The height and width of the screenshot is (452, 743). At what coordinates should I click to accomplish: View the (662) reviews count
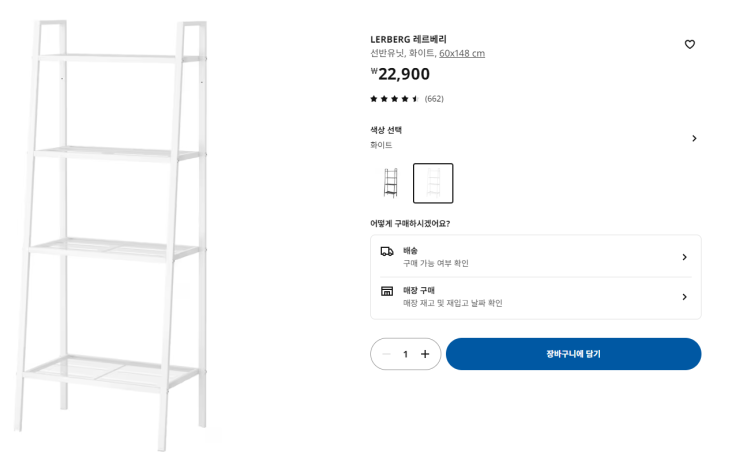click(434, 99)
